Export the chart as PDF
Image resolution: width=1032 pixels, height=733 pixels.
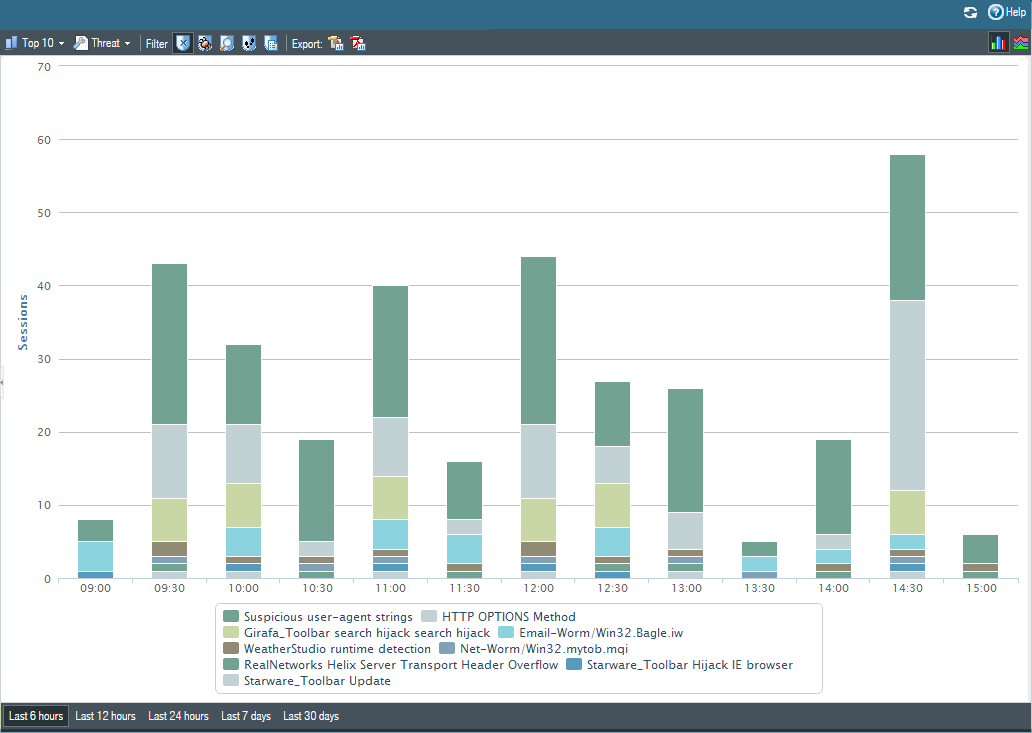pos(358,43)
